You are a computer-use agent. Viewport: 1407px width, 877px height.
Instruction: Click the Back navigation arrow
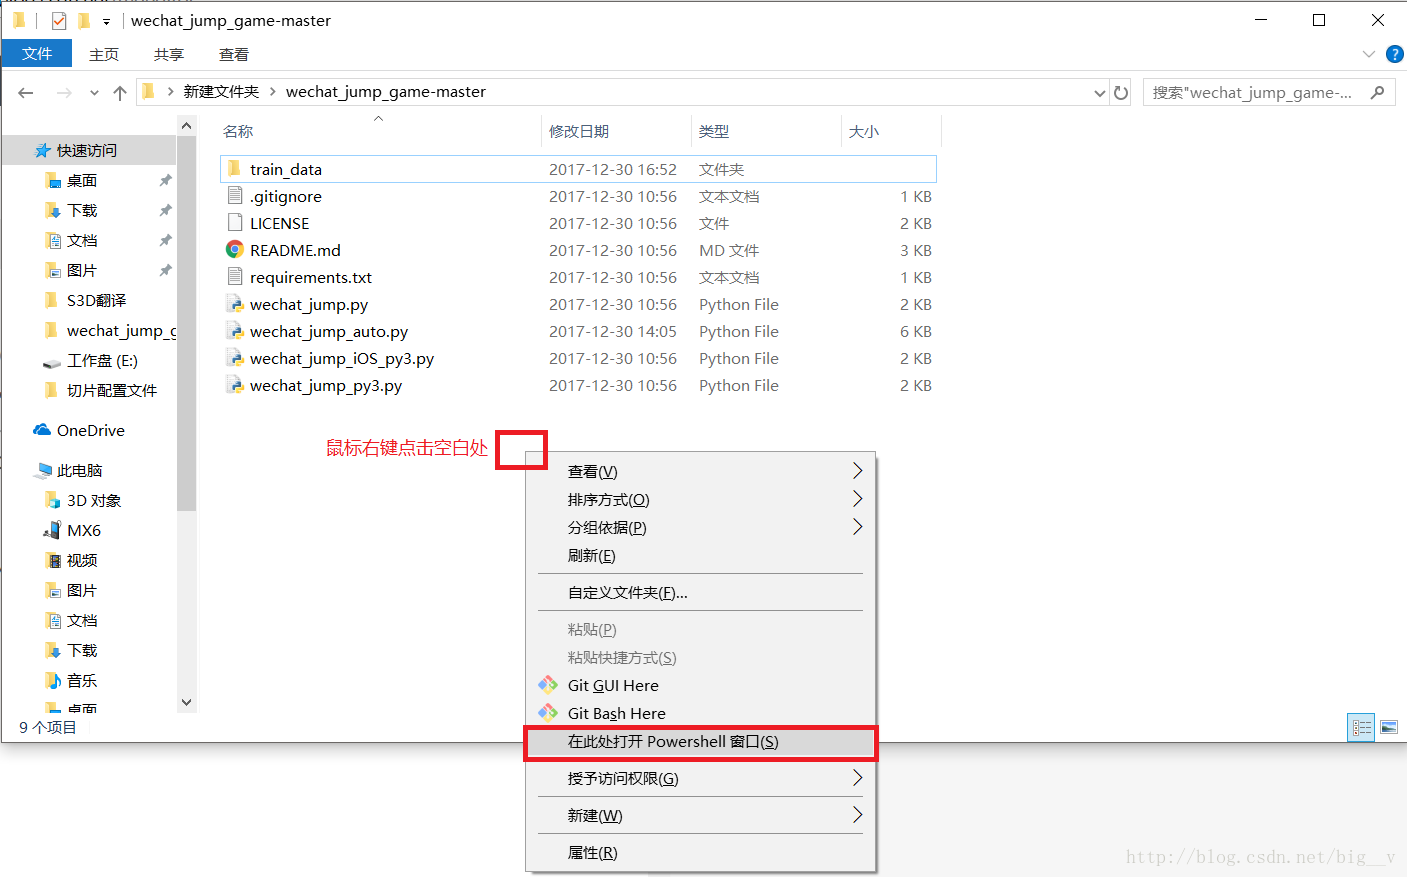[26, 92]
